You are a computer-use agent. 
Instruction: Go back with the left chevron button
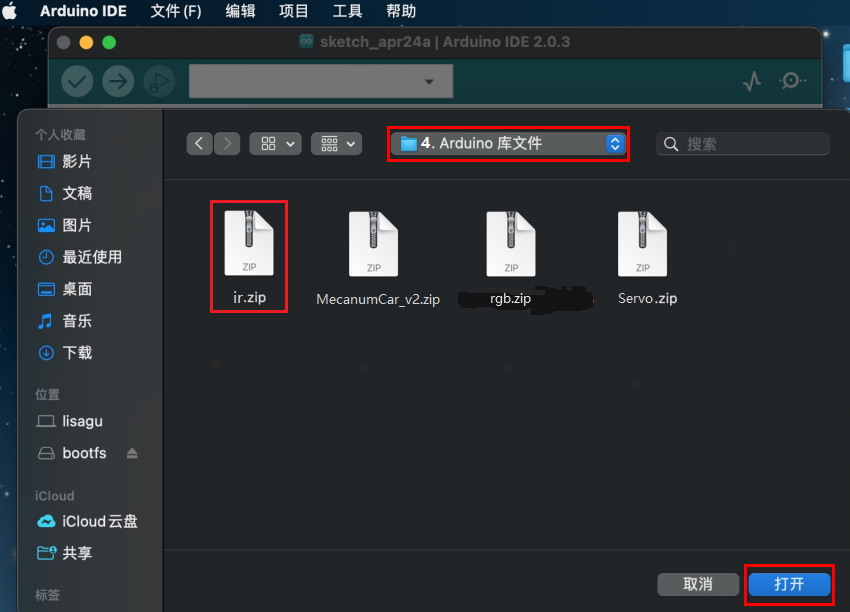pyautogui.click(x=199, y=144)
